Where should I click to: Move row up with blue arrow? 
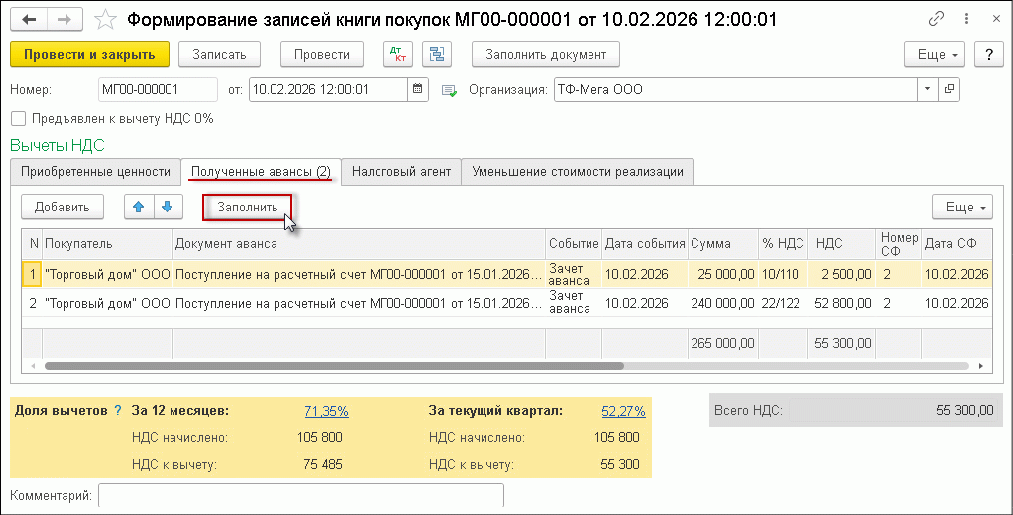[x=139, y=206]
